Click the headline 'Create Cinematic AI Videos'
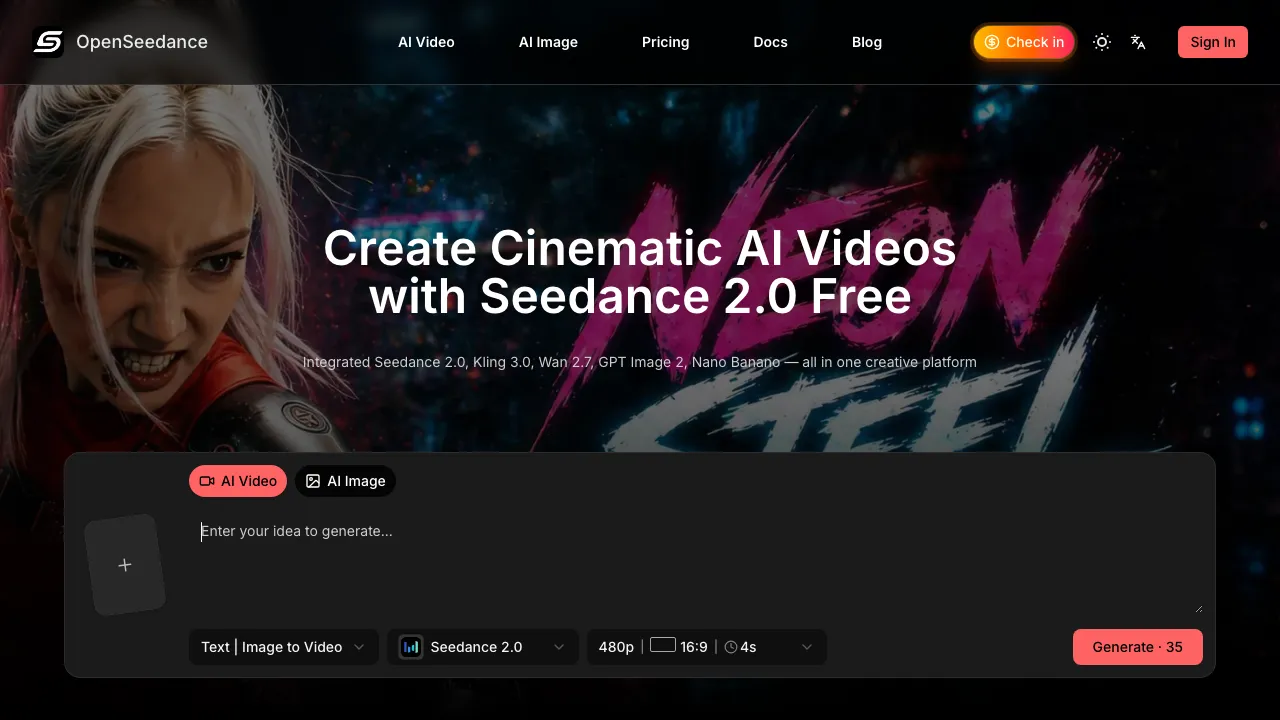Viewport: 1280px width, 720px height. pos(640,248)
